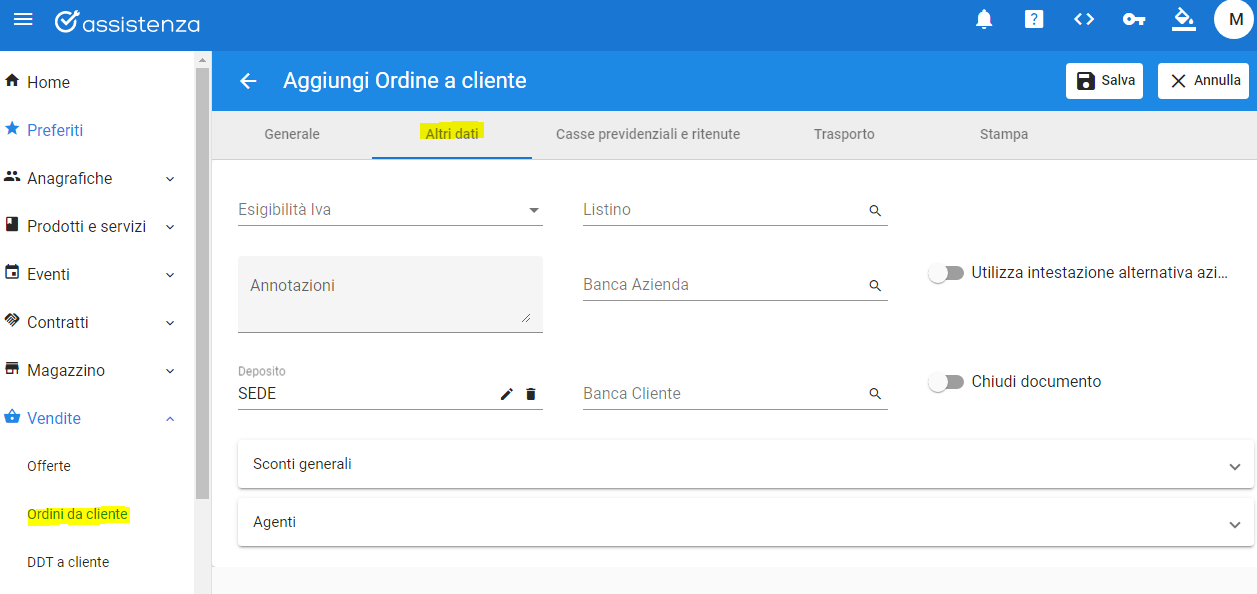Image resolution: width=1257 pixels, height=594 pixels.
Task: Open the notifications bell
Action: pos(984,20)
